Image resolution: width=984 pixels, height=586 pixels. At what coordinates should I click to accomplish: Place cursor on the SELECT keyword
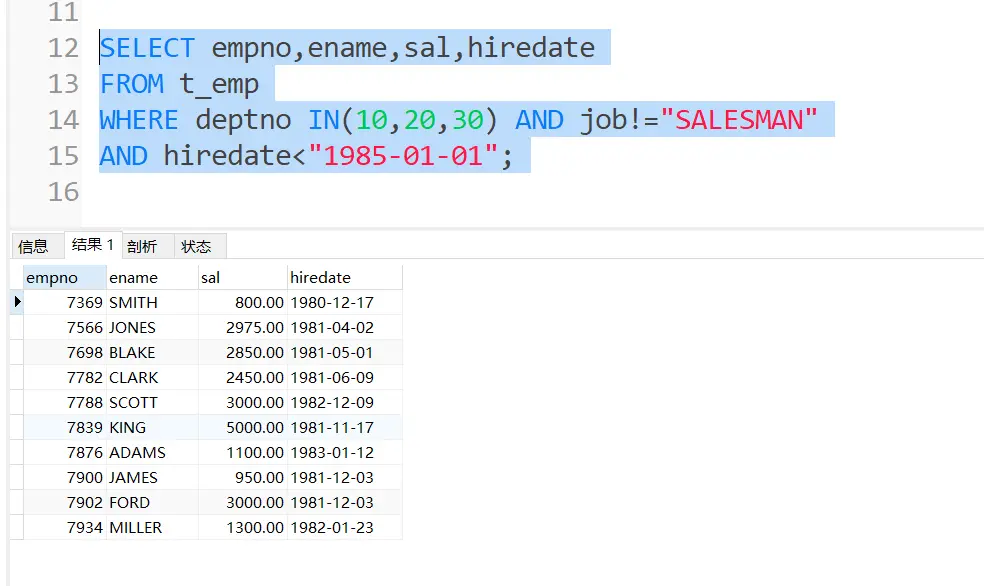coord(147,48)
